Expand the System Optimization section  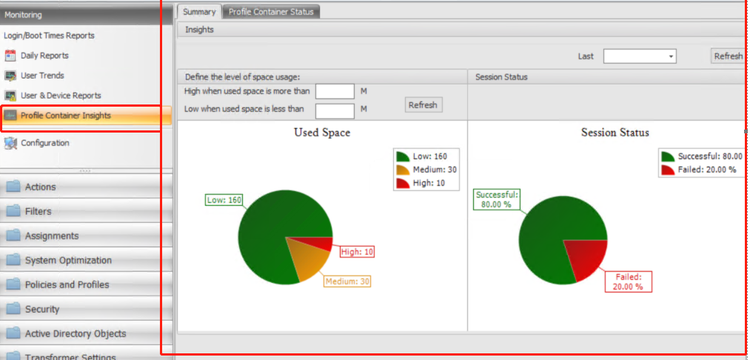(x=86, y=260)
